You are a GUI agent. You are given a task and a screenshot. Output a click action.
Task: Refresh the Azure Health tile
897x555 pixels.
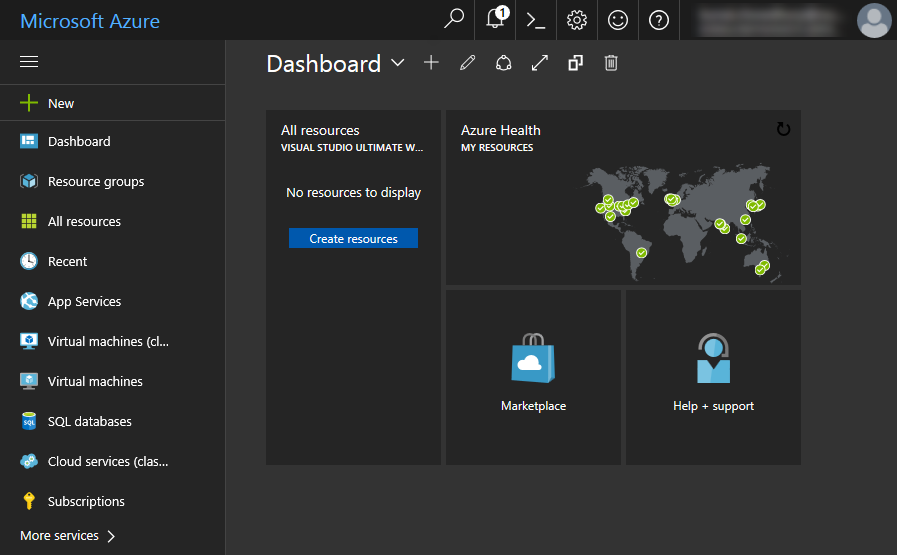pos(783,129)
